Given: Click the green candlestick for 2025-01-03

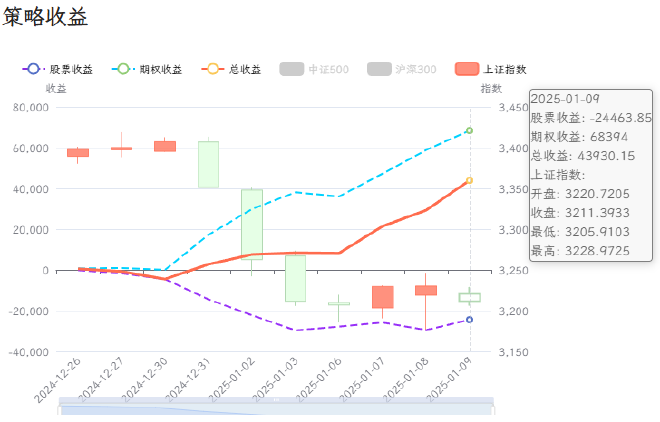Looking at the screenshot, I should point(295,278).
